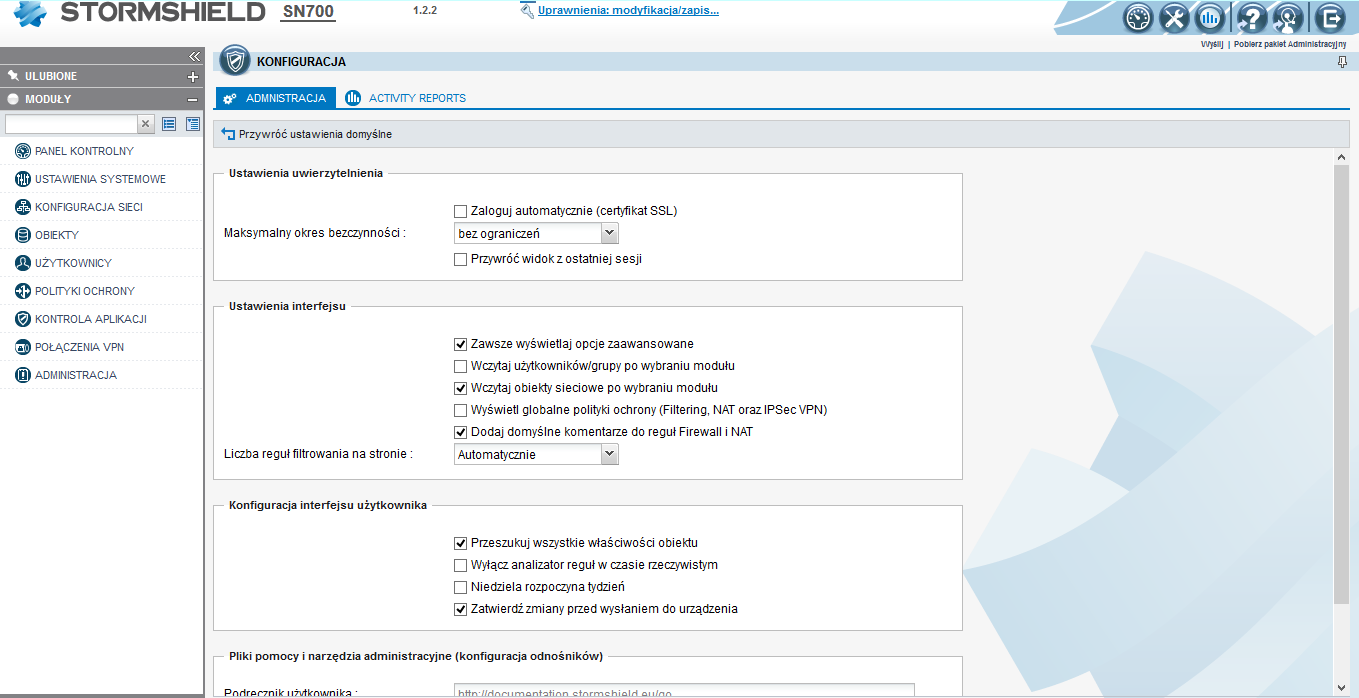Viewport: 1359px width, 698px height.
Task: Click the pin icon beside KONFIGURACJA bar
Action: tap(1343, 62)
